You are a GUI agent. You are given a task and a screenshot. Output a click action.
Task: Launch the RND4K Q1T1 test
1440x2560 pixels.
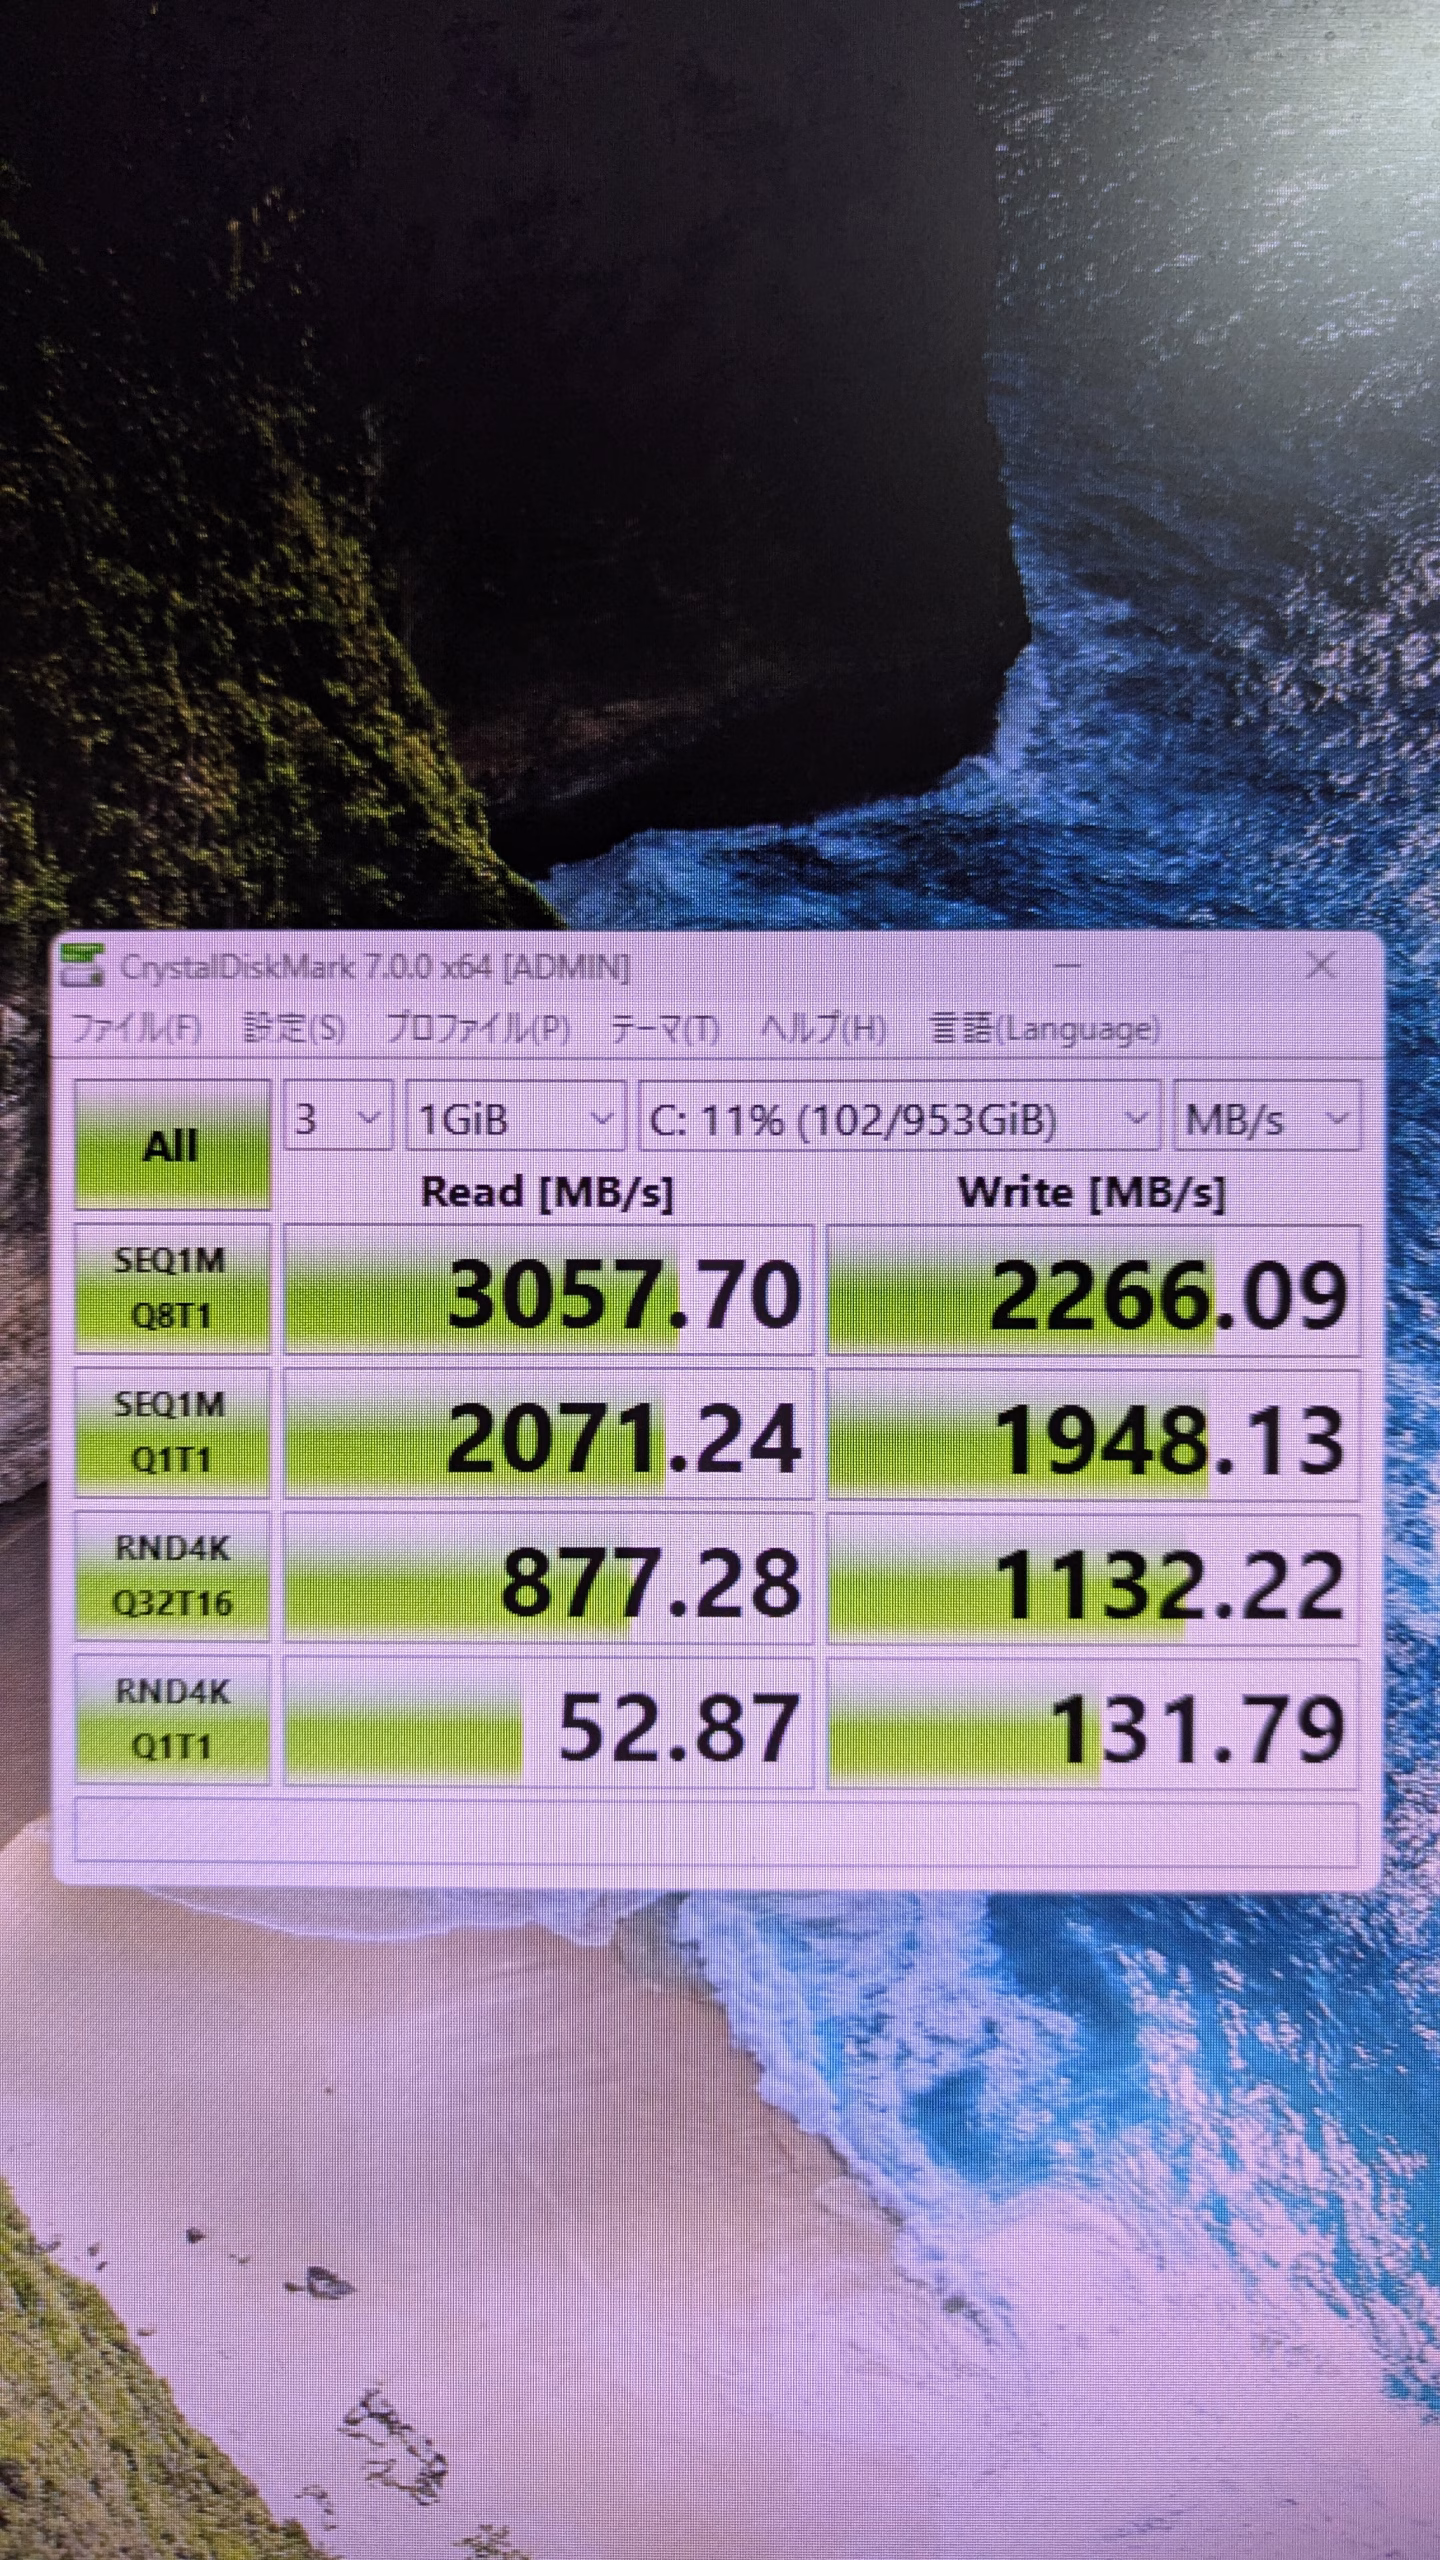coord(172,1720)
